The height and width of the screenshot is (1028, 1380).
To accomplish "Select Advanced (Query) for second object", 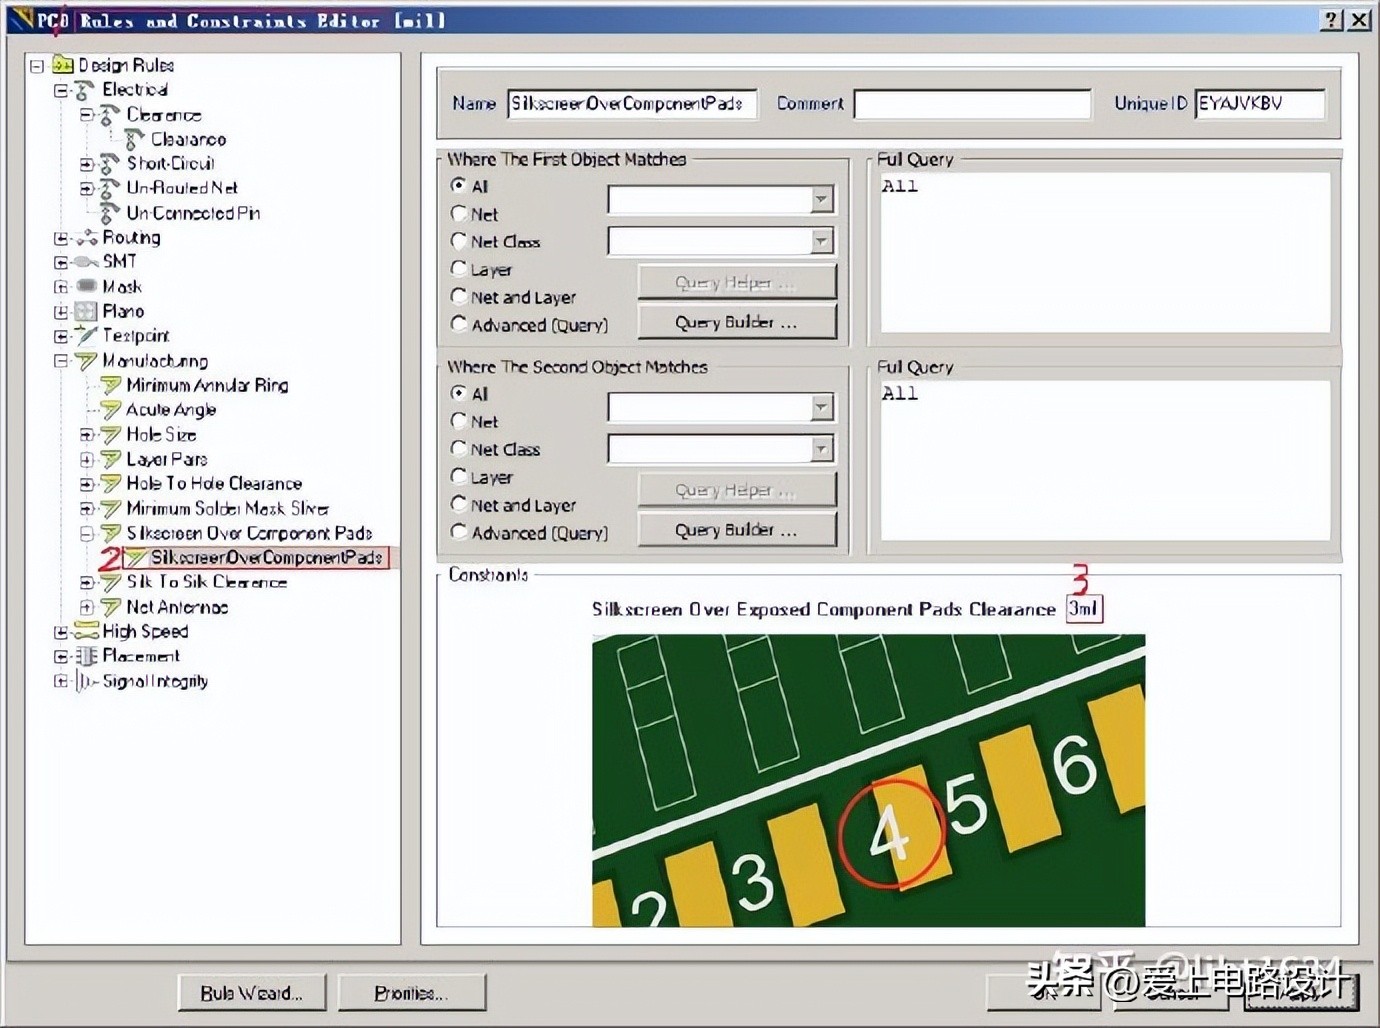I will coord(459,532).
